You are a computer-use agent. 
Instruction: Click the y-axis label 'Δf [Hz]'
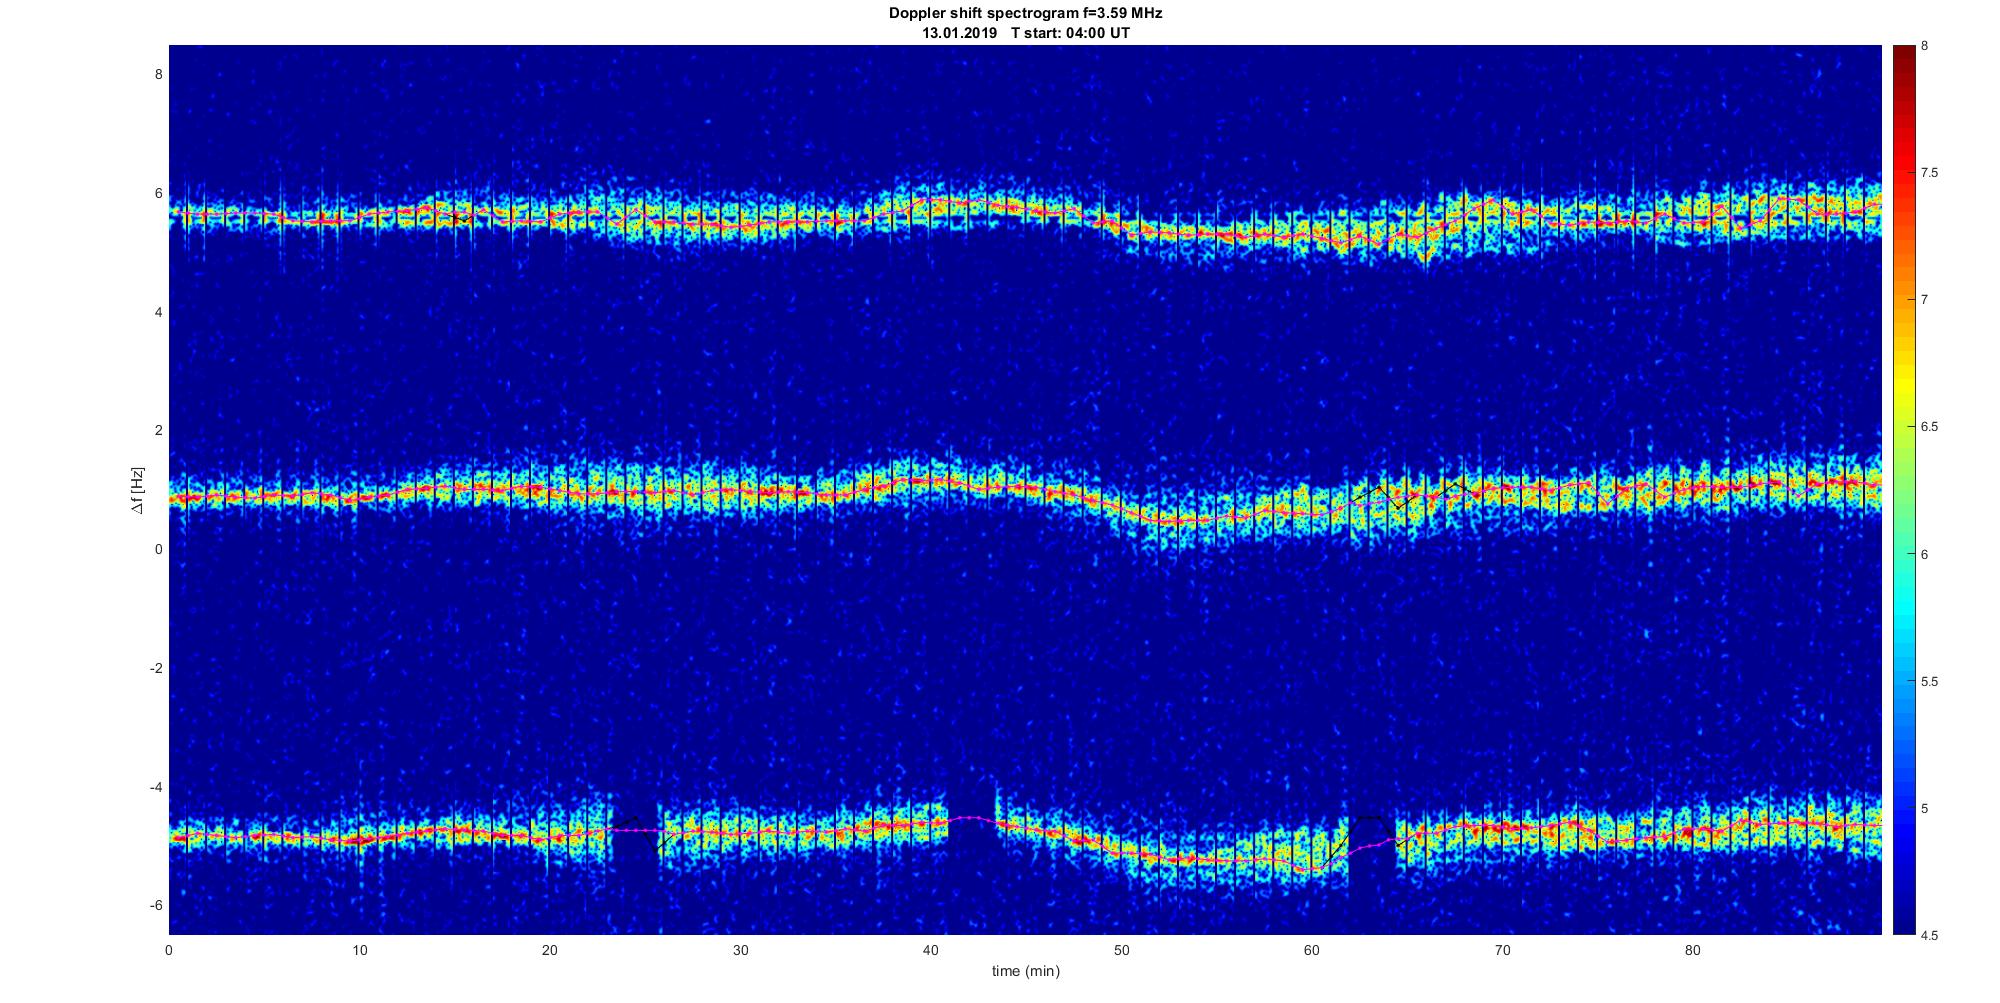(x=137, y=490)
